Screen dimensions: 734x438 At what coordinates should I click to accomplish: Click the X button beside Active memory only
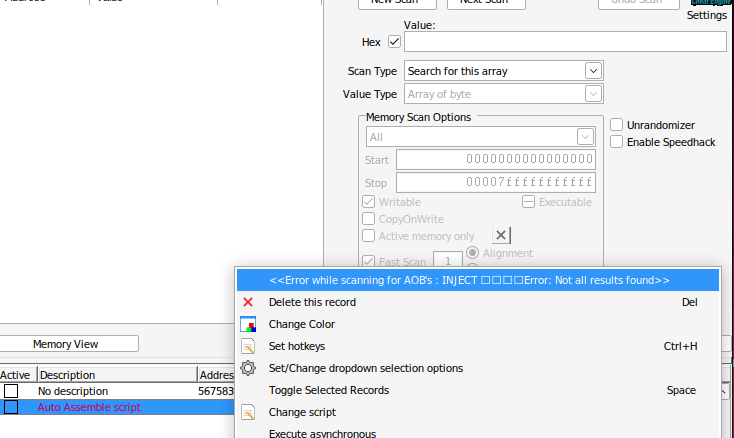coord(501,235)
